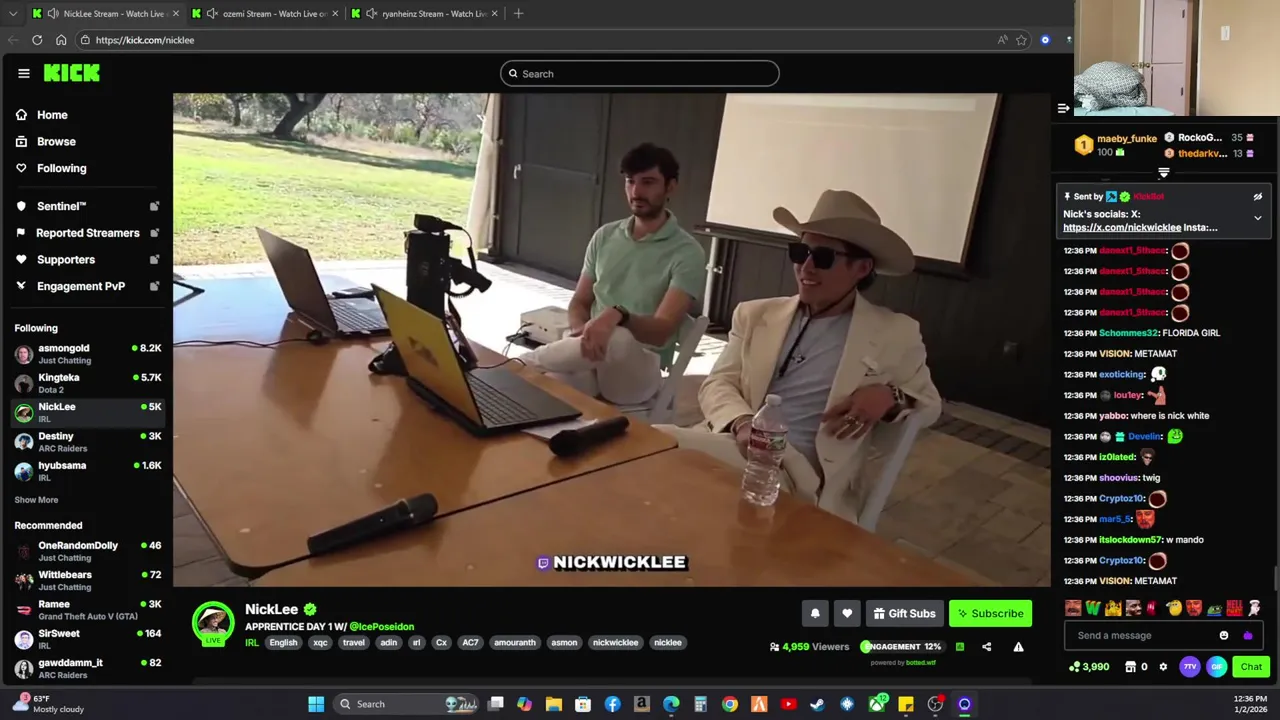
Task: Click the green engagement chart icon
Action: coord(960,647)
